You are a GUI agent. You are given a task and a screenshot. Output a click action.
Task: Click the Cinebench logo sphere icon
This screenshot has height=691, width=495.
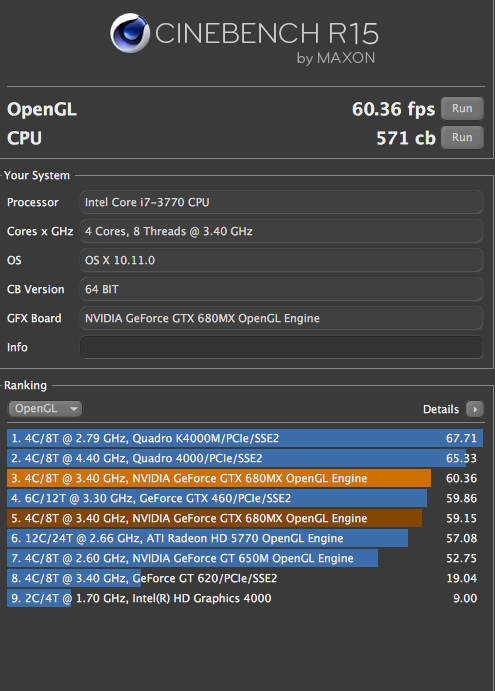130,33
